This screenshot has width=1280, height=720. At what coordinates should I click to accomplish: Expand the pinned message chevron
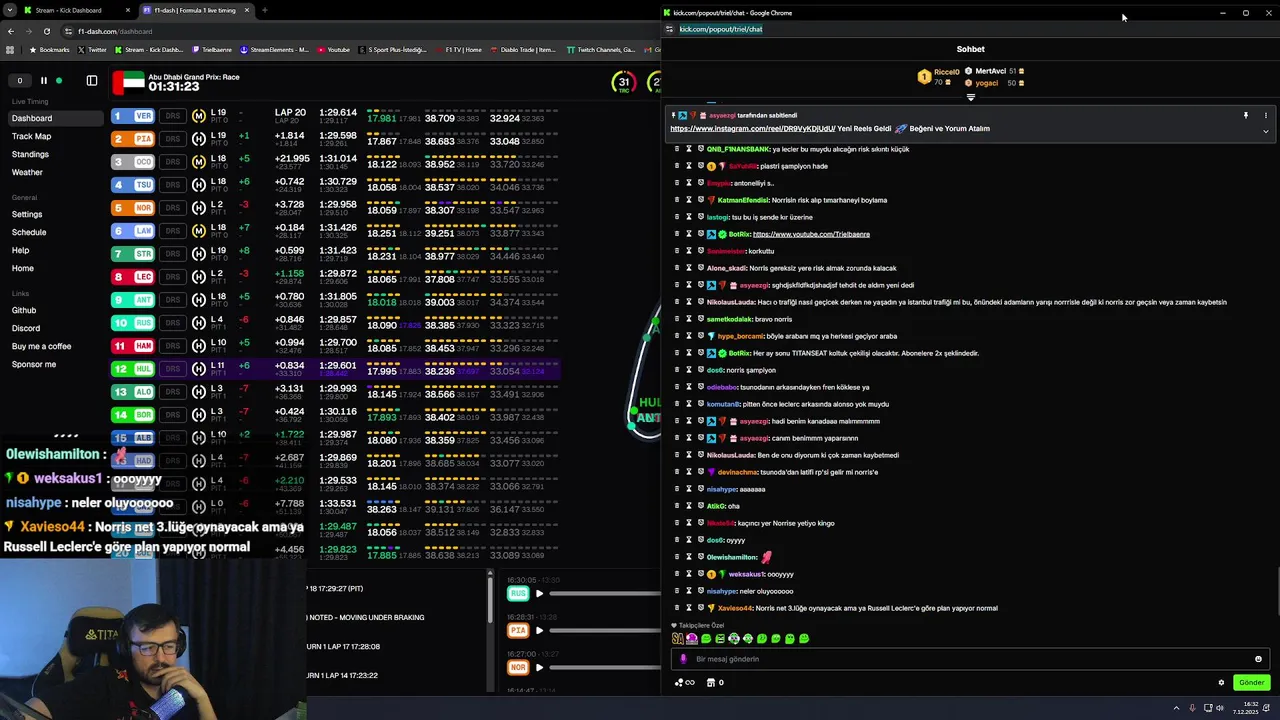click(x=1265, y=132)
